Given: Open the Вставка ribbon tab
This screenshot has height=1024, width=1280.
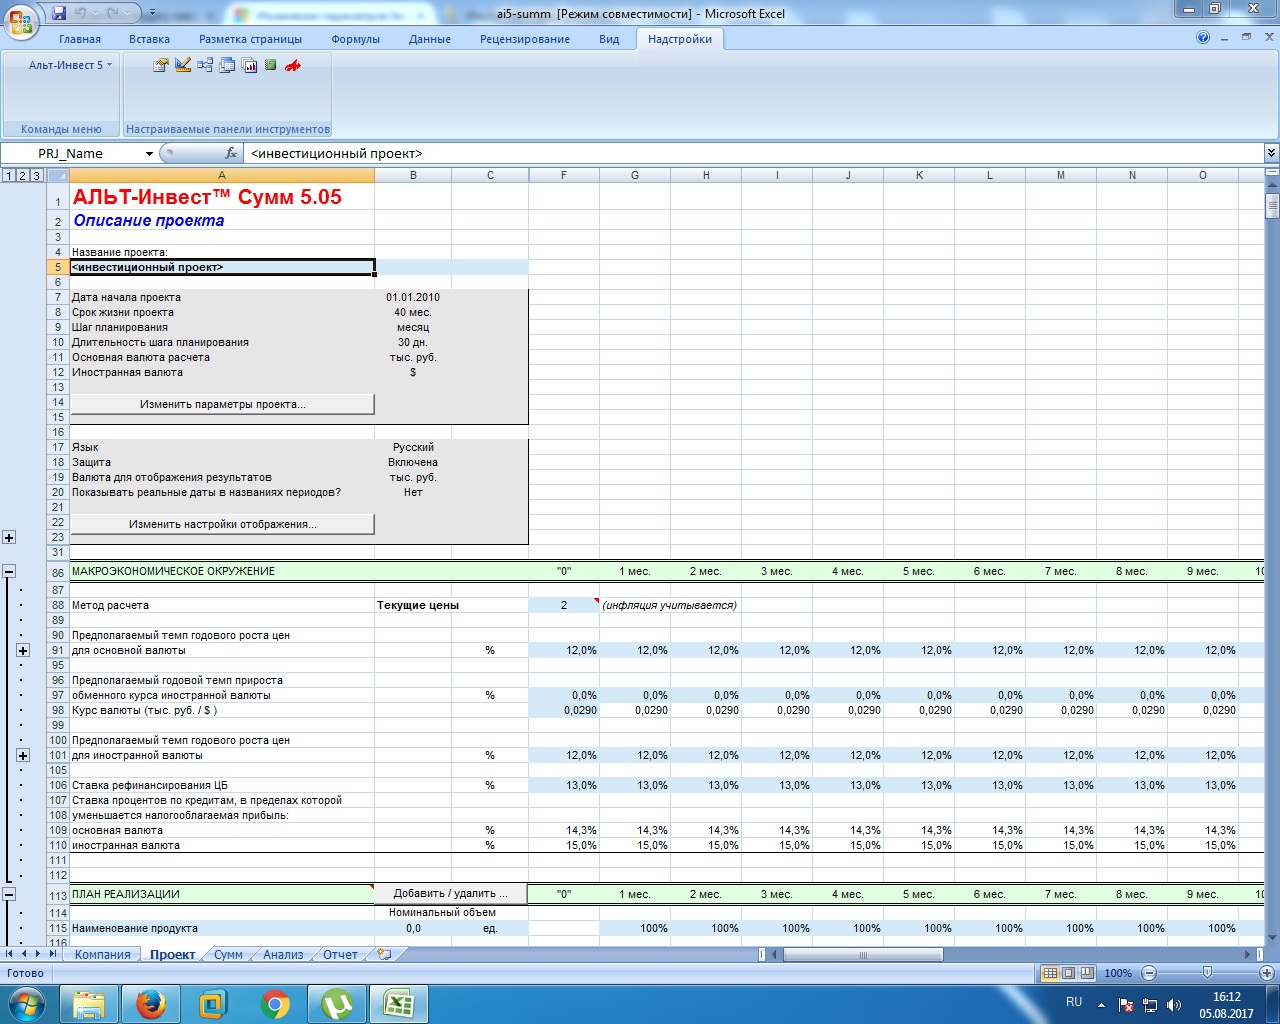Looking at the screenshot, I should pyautogui.click(x=149, y=39).
